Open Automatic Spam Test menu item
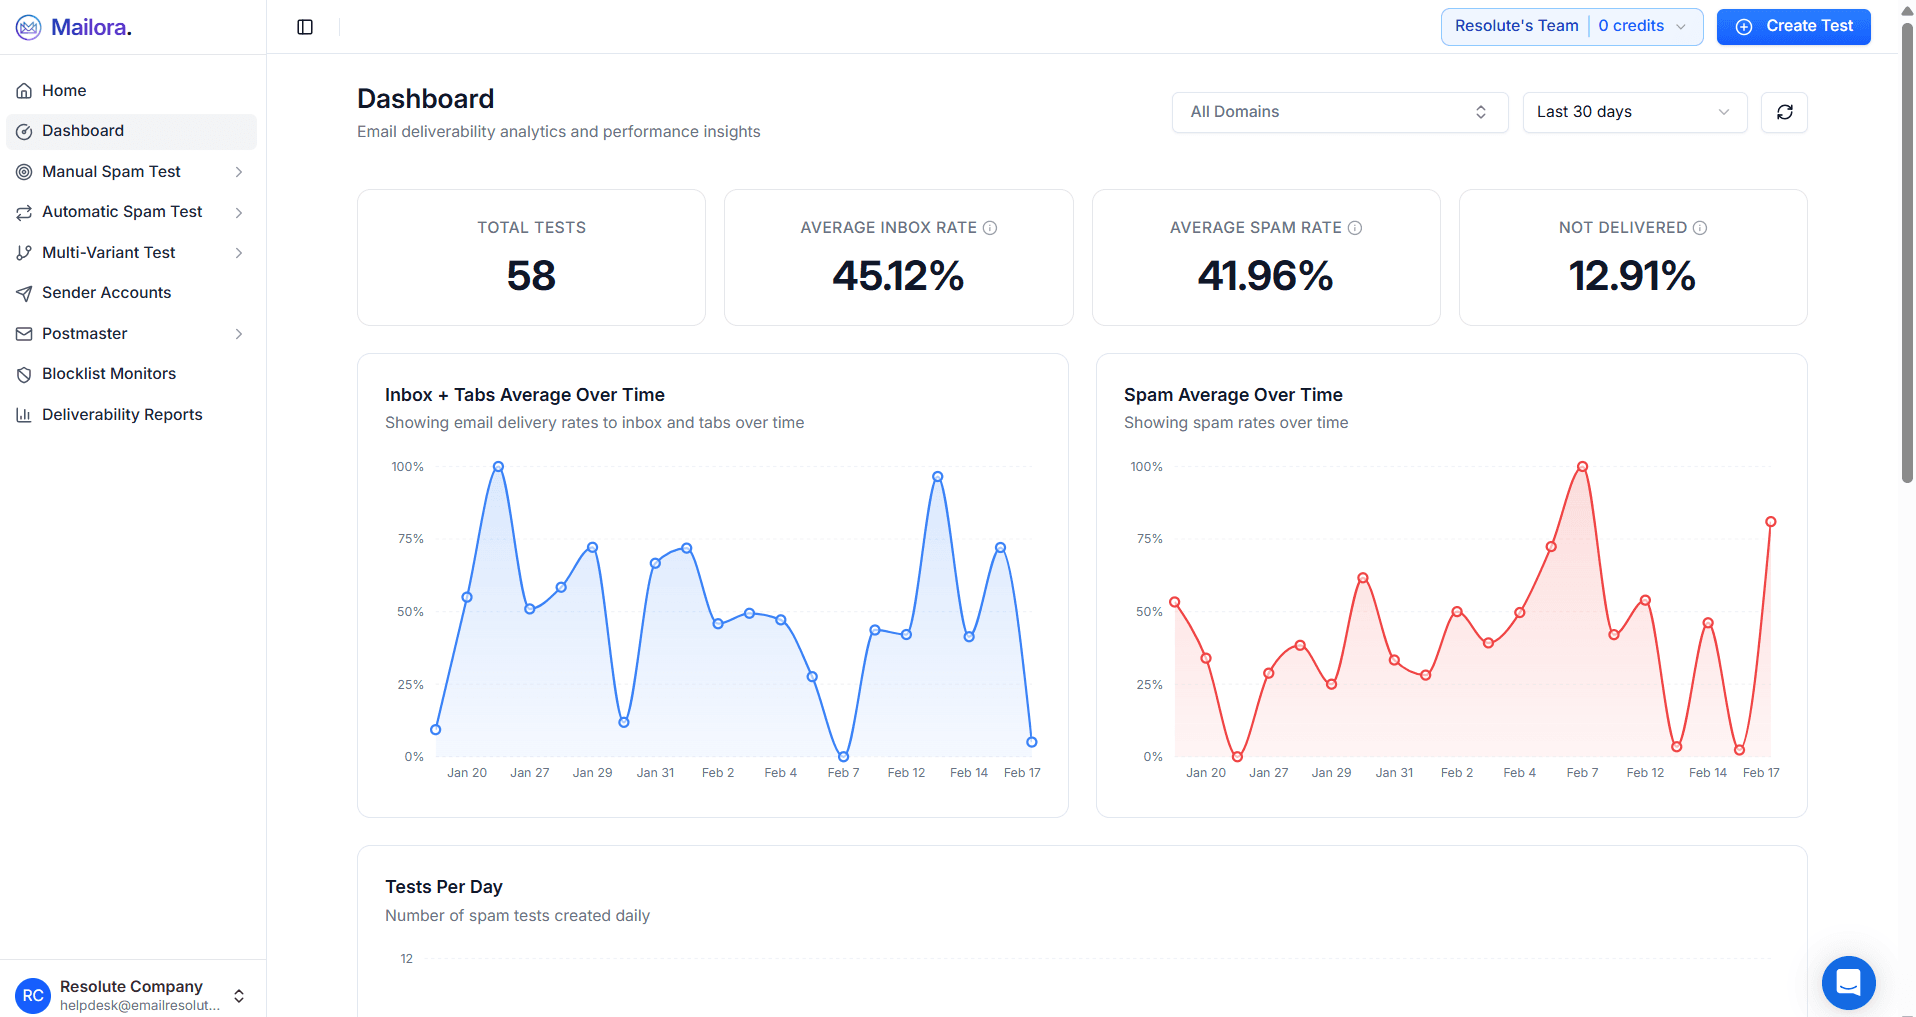This screenshot has width=1916, height=1017. [122, 211]
